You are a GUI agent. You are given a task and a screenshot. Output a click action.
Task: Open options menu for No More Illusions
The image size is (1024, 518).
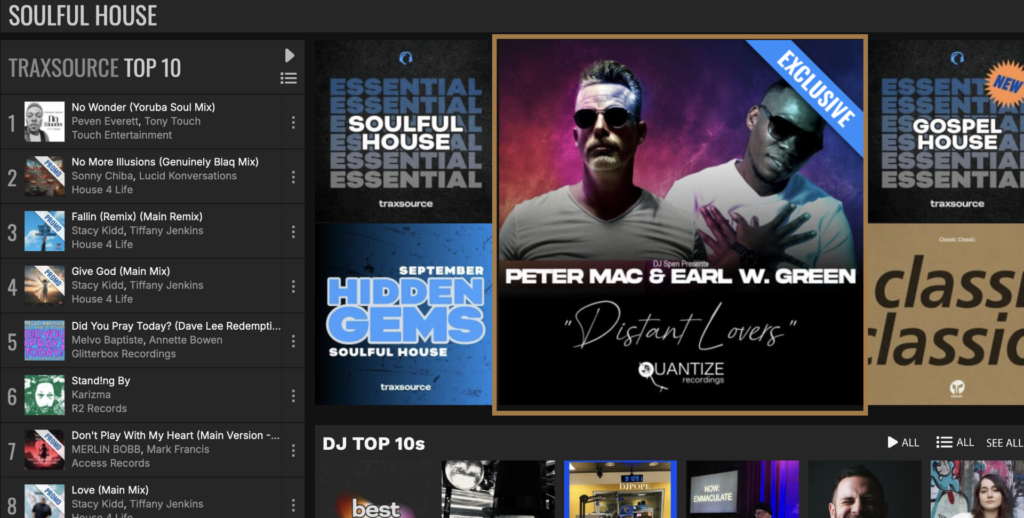(x=293, y=177)
